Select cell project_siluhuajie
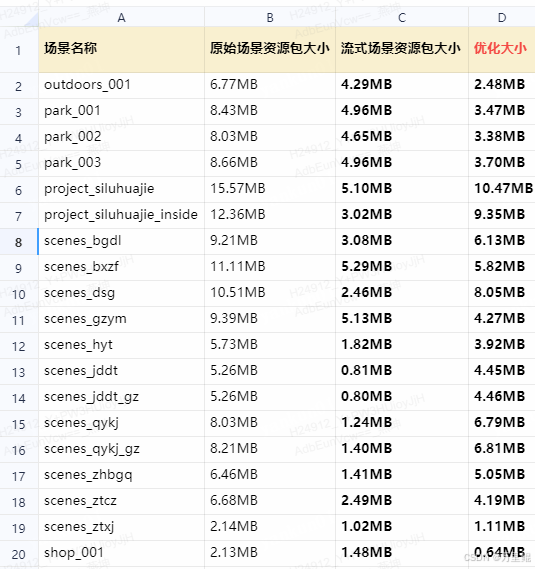Viewport: 535px width, 569px height. click(x=121, y=189)
